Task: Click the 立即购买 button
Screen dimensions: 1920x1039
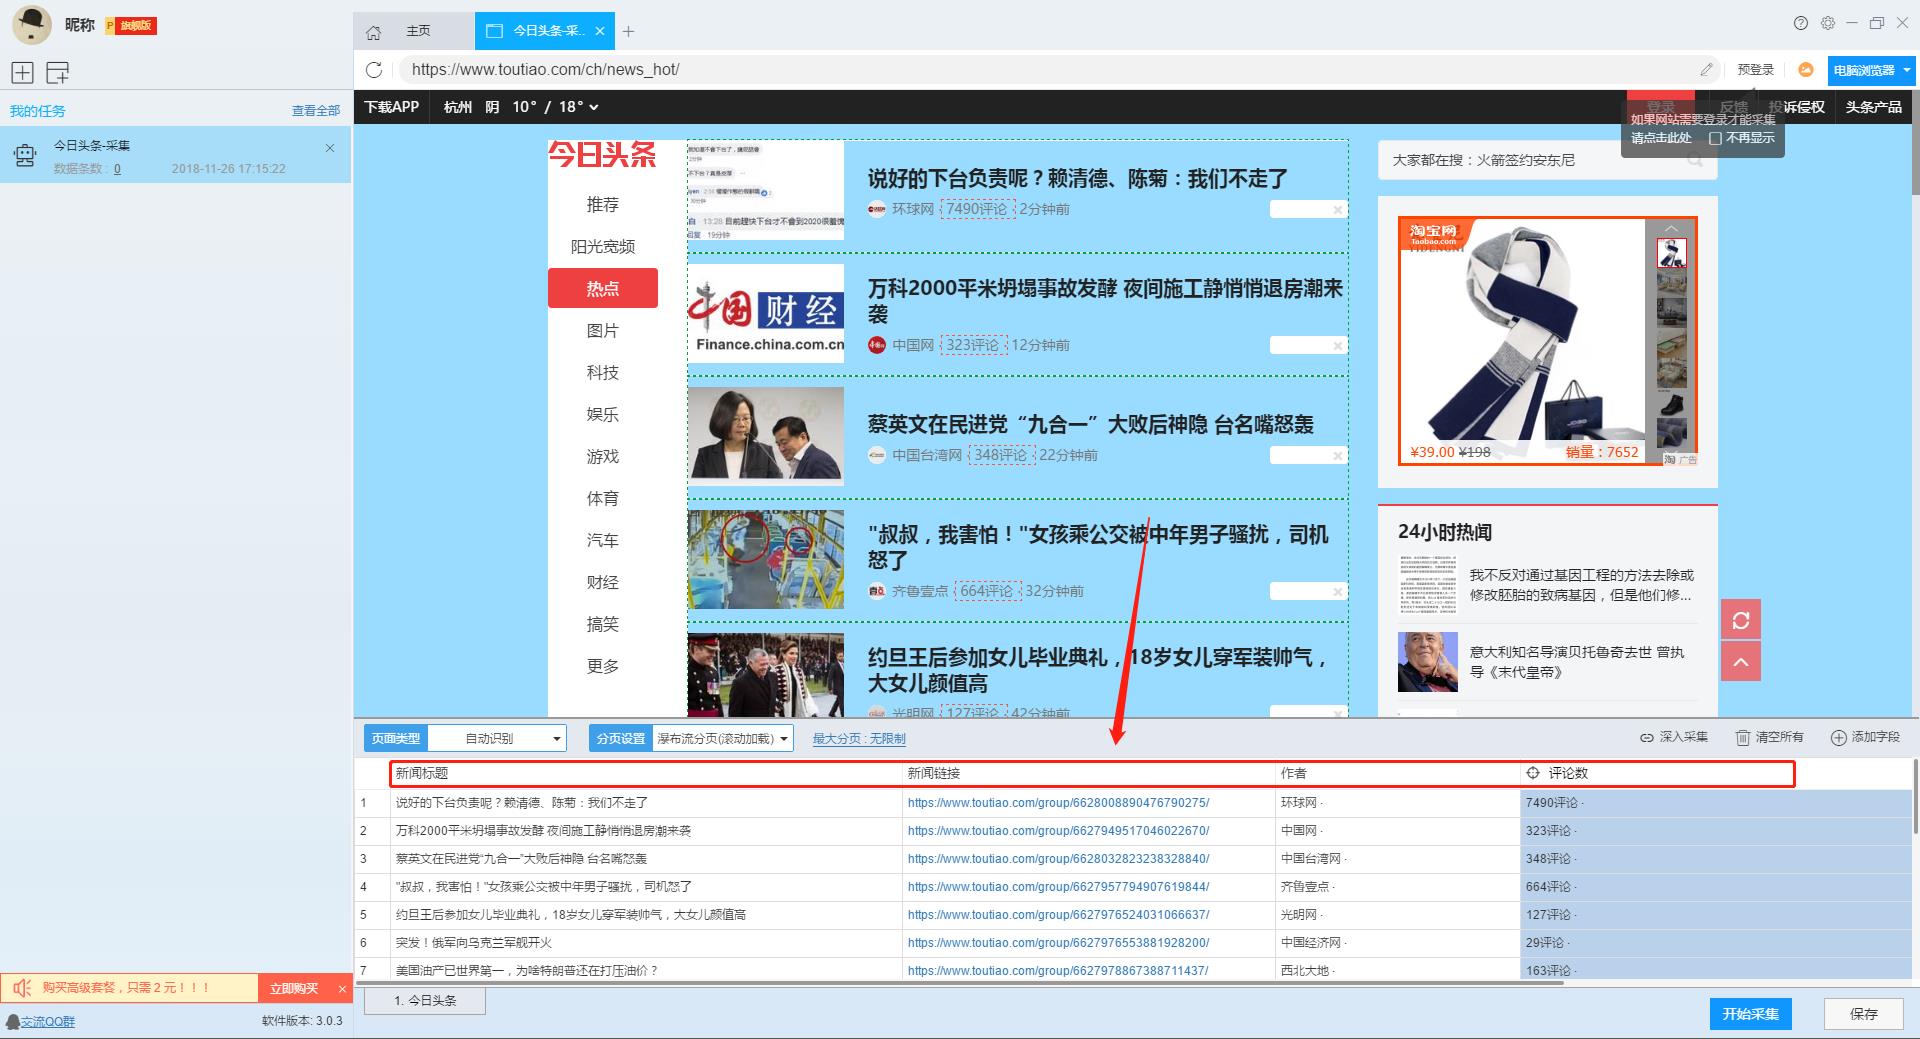Action: 293,989
